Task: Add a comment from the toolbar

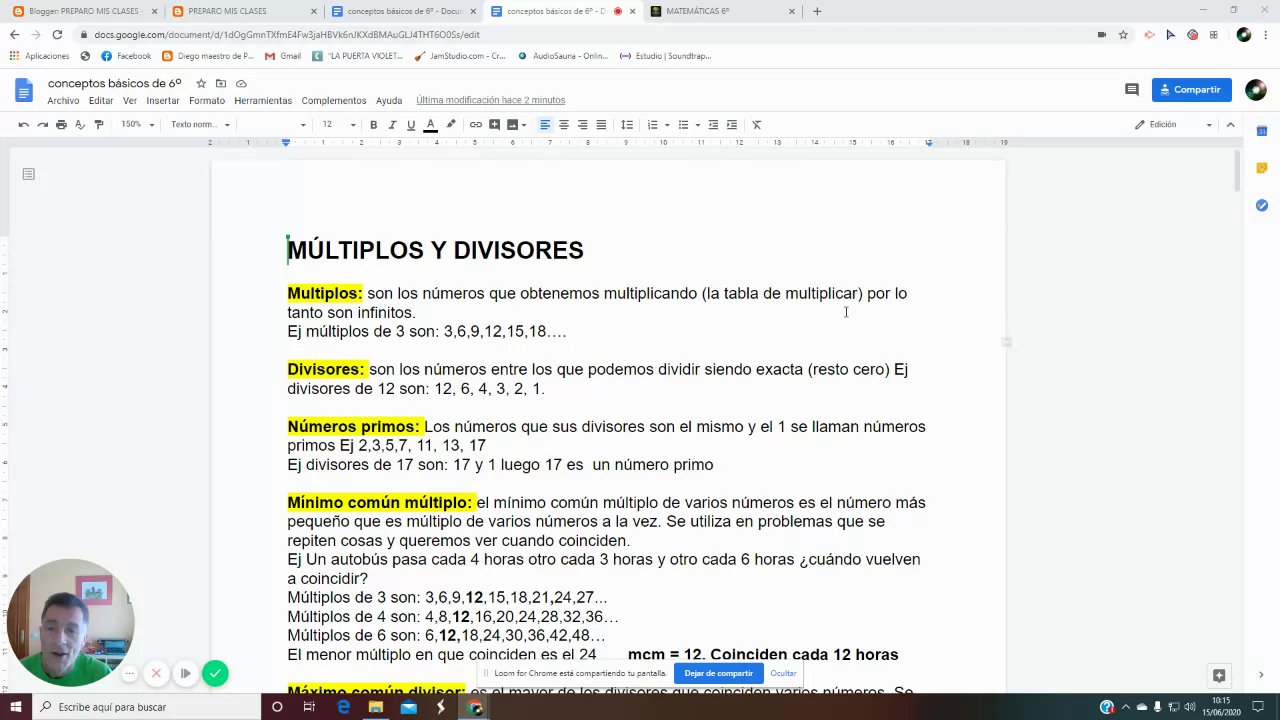Action: click(x=494, y=125)
